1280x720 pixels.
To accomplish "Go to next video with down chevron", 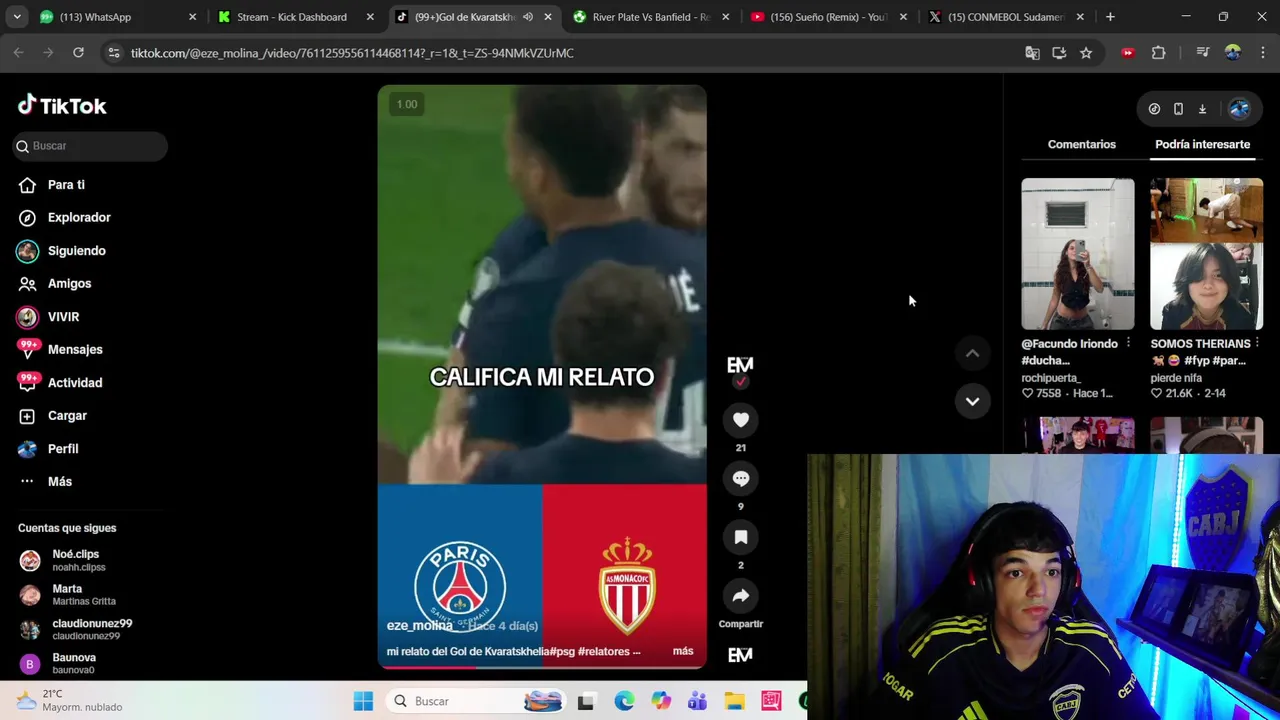I will 972,401.
